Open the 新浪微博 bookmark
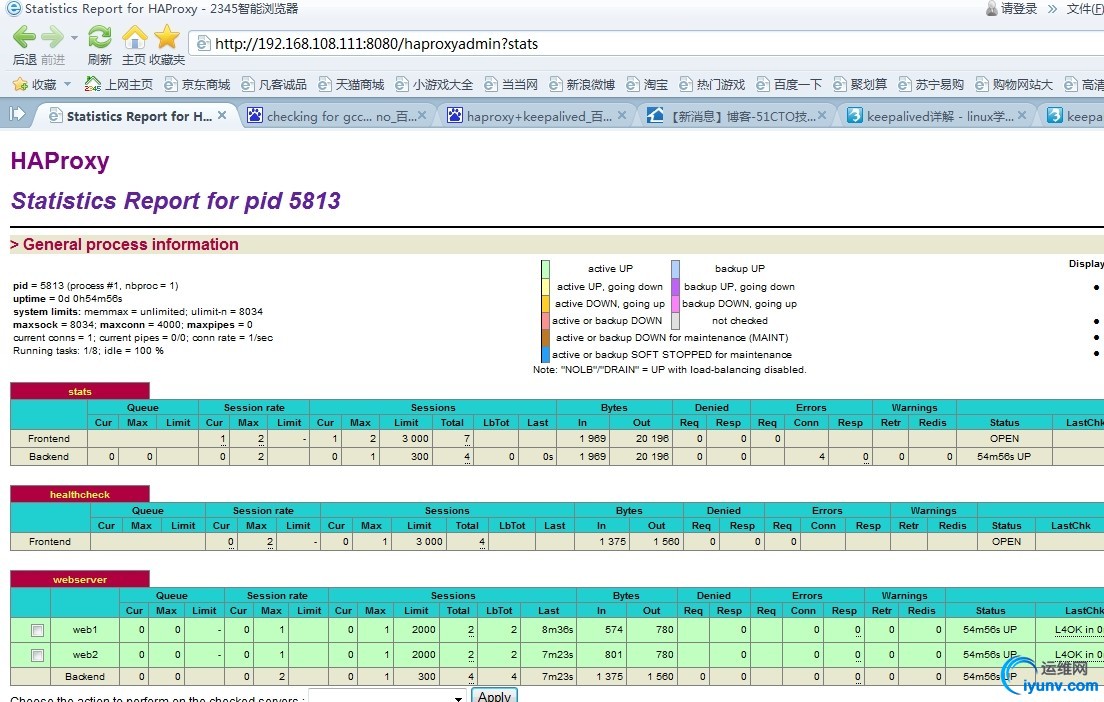The height and width of the screenshot is (702, 1104). click(582, 84)
